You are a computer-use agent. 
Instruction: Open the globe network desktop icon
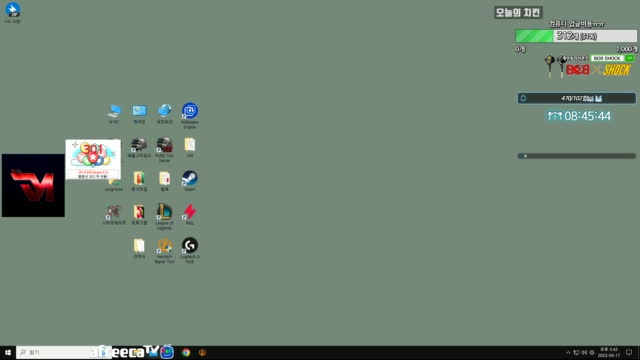click(164, 113)
